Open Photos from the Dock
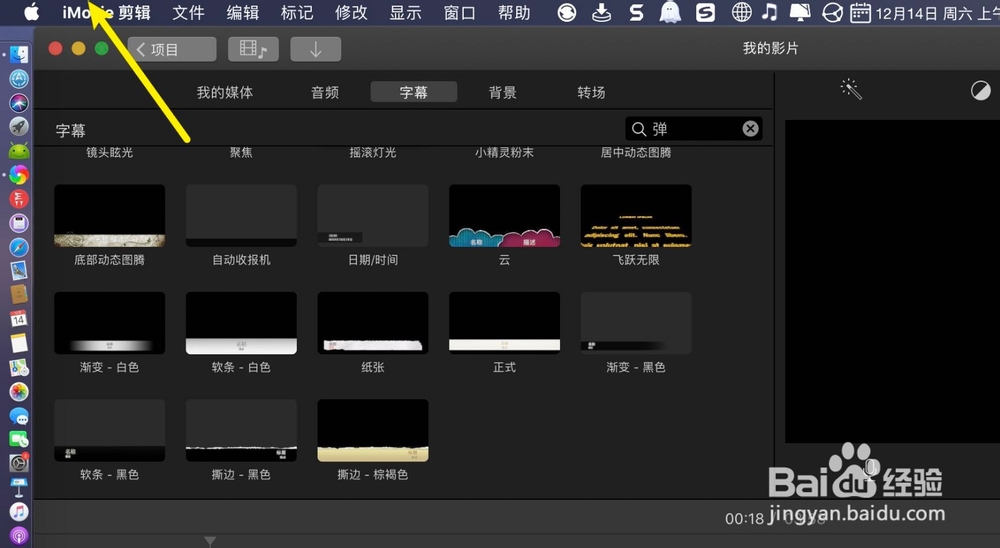The height and width of the screenshot is (548, 1000). click(18, 391)
